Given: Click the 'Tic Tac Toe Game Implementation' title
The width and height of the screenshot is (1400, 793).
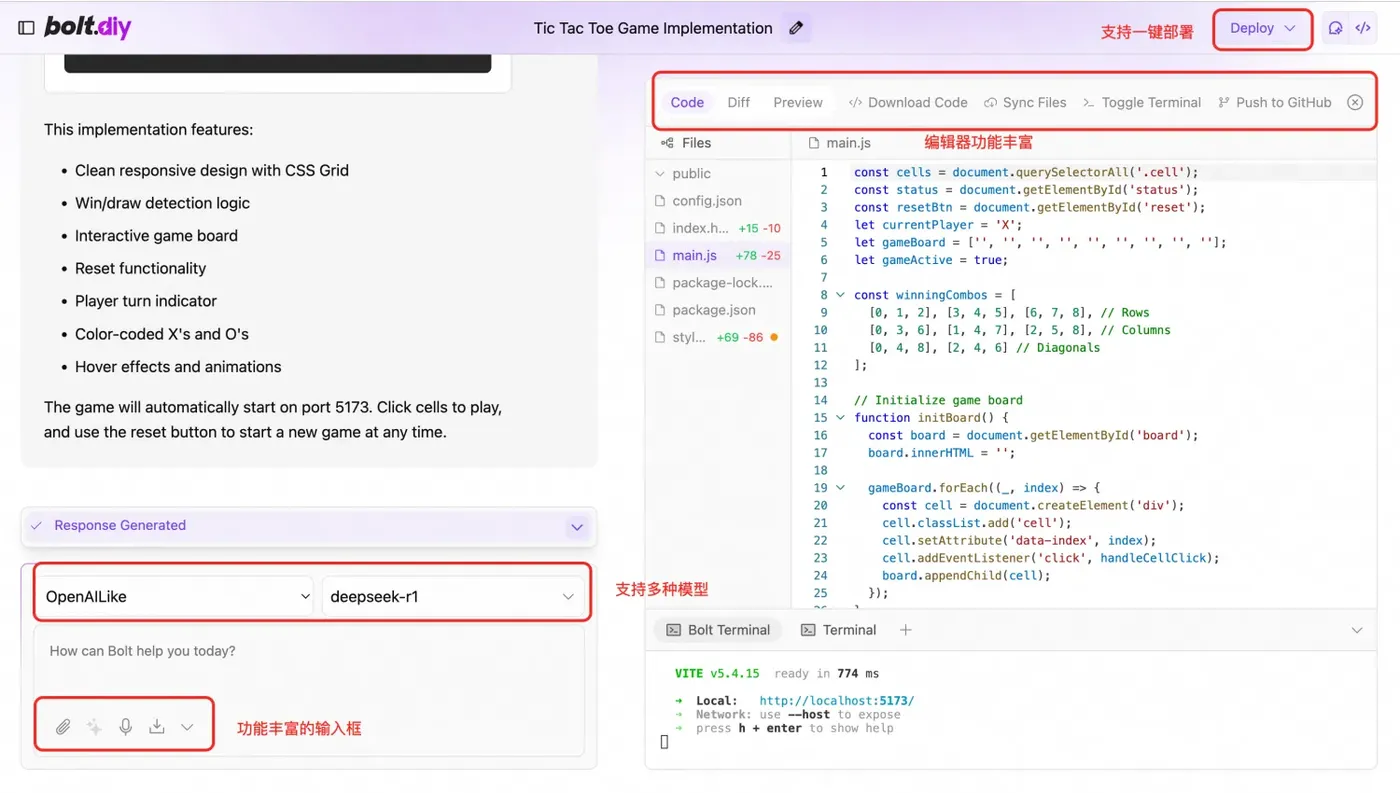Looking at the screenshot, I should point(653,28).
